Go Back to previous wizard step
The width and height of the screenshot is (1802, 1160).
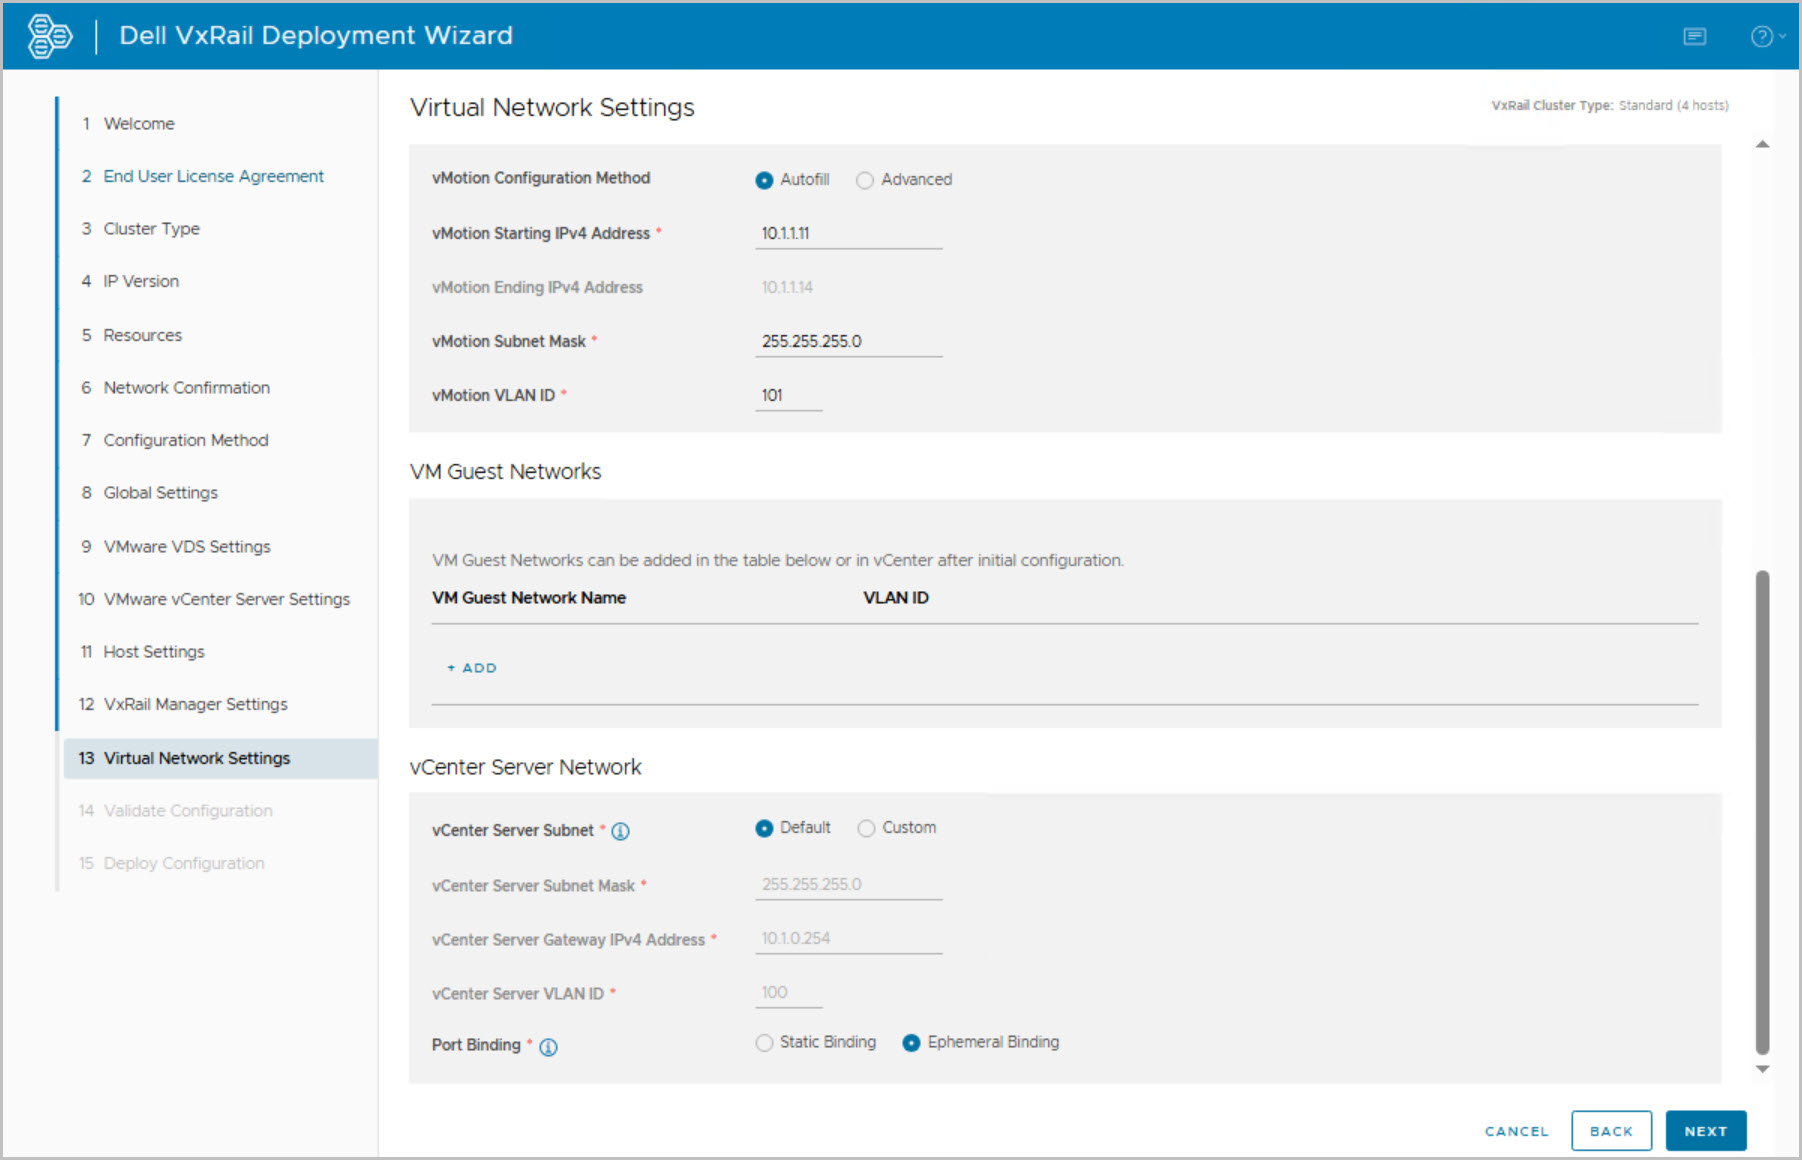point(1610,1131)
